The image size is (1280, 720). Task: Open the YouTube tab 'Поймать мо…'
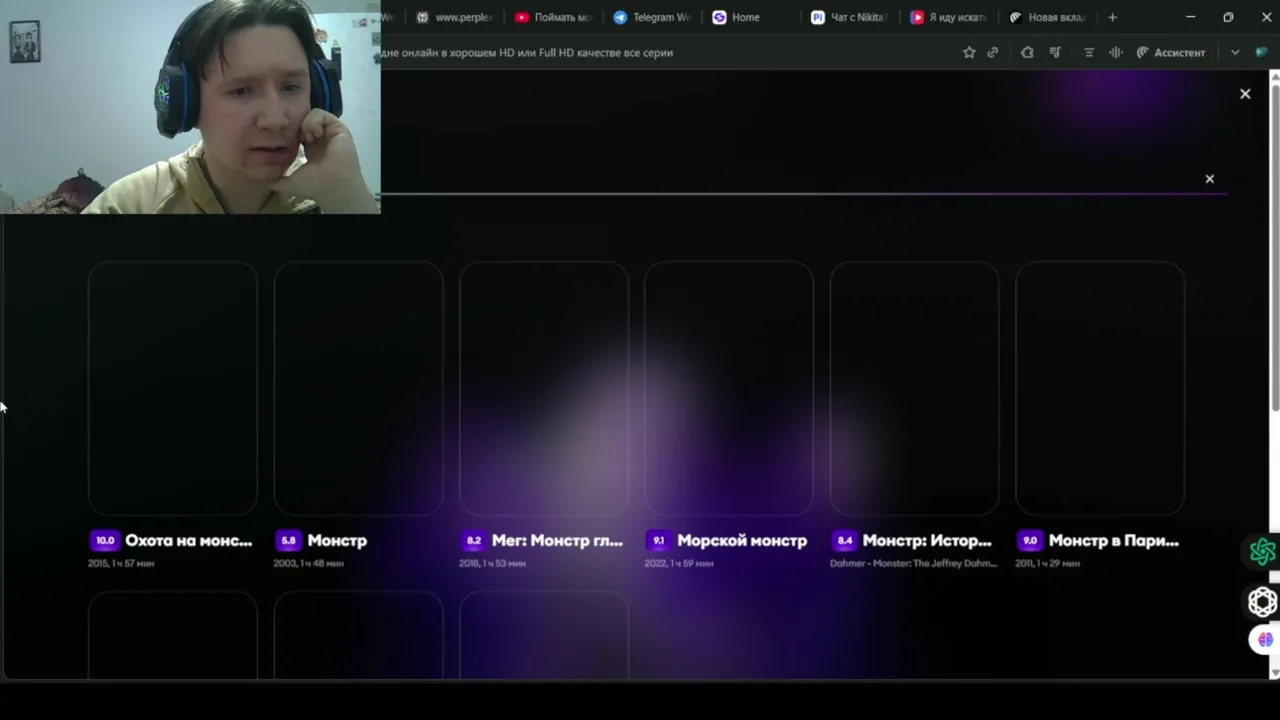[554, 17]
